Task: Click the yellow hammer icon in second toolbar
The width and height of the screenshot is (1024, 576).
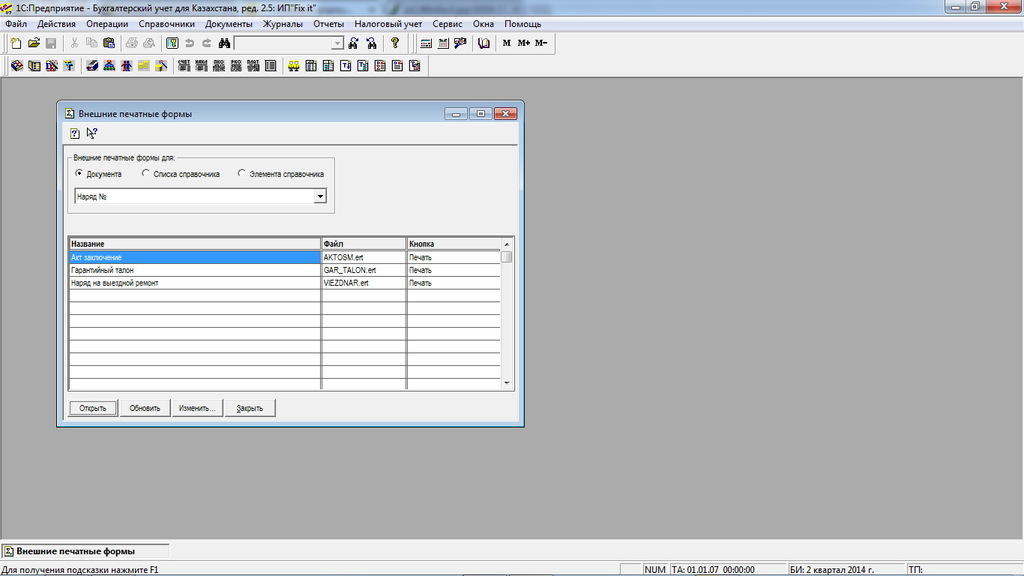Action: click(x=161, y=66)
